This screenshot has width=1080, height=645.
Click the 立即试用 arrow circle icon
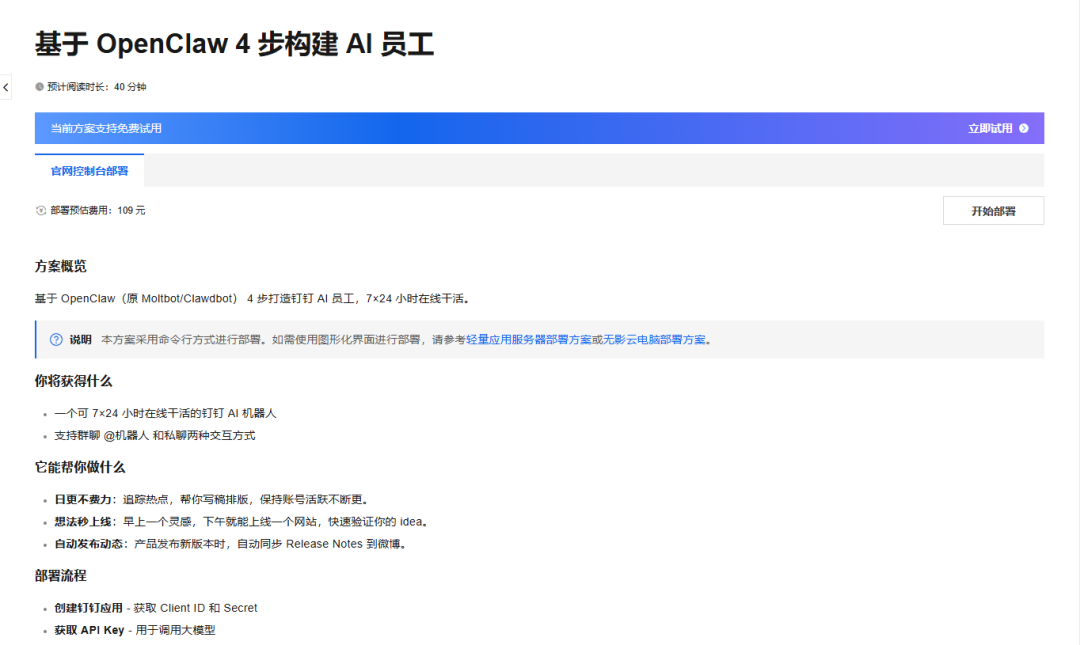[x=1024, y=128]
